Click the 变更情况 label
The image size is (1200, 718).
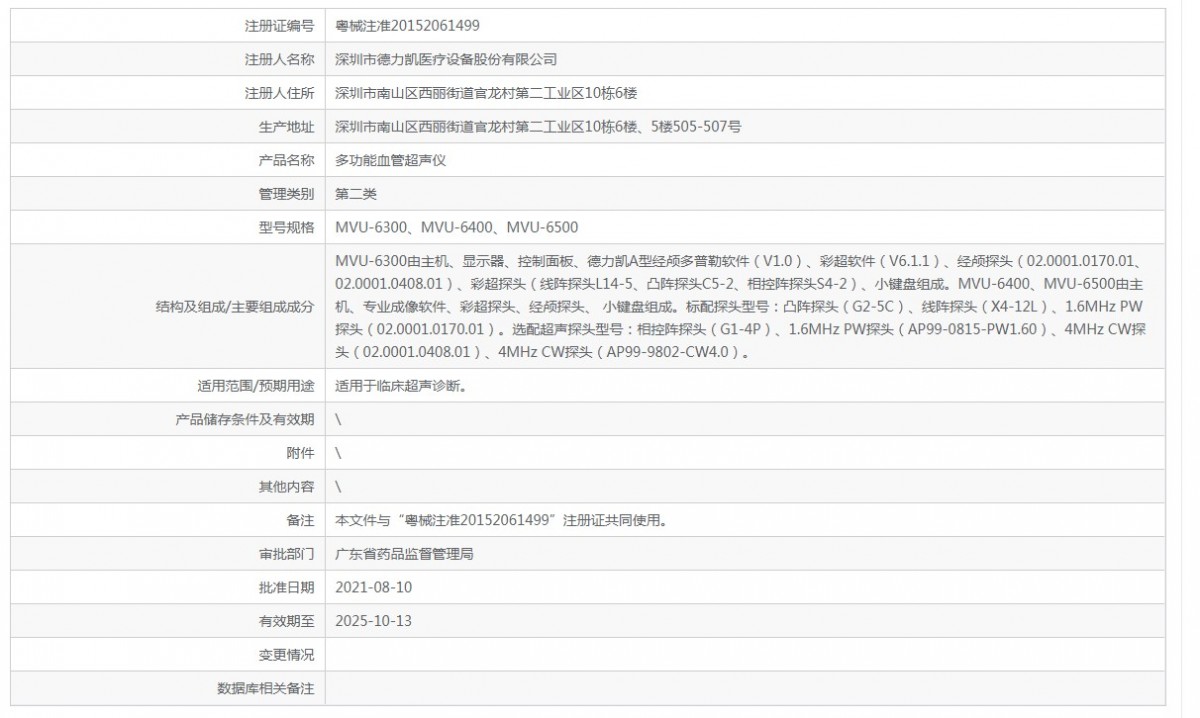[286, 655]
